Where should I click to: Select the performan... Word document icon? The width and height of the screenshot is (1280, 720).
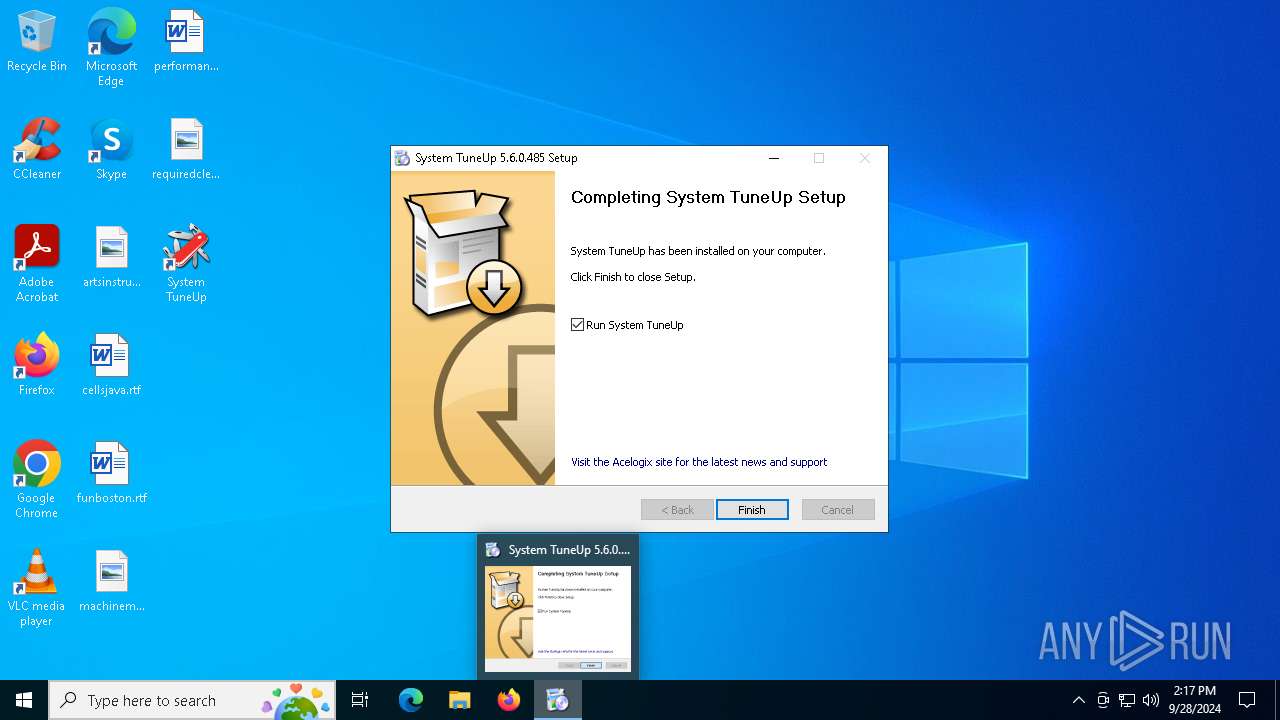[186, 42]
